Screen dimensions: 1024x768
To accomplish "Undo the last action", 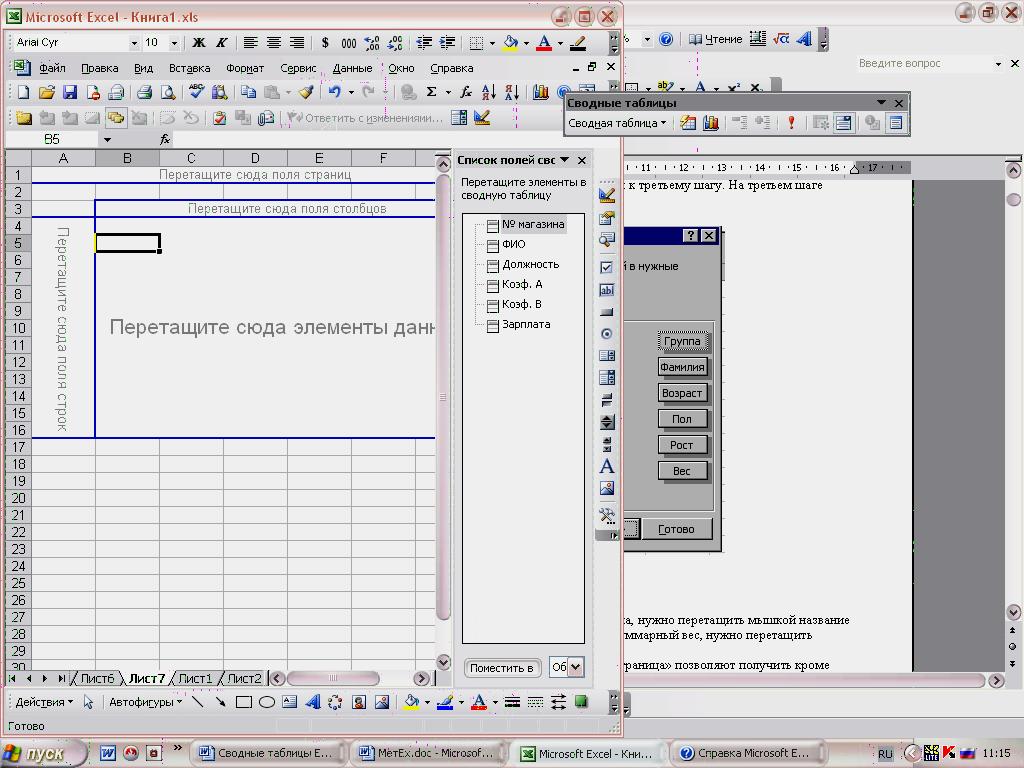I will (x=334, y=92).
